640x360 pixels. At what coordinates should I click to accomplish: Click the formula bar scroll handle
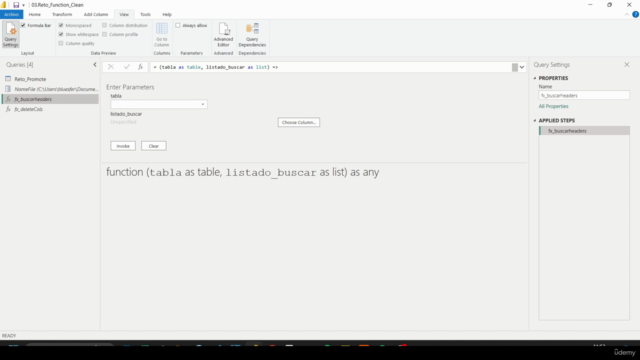(x=515, y=67)
